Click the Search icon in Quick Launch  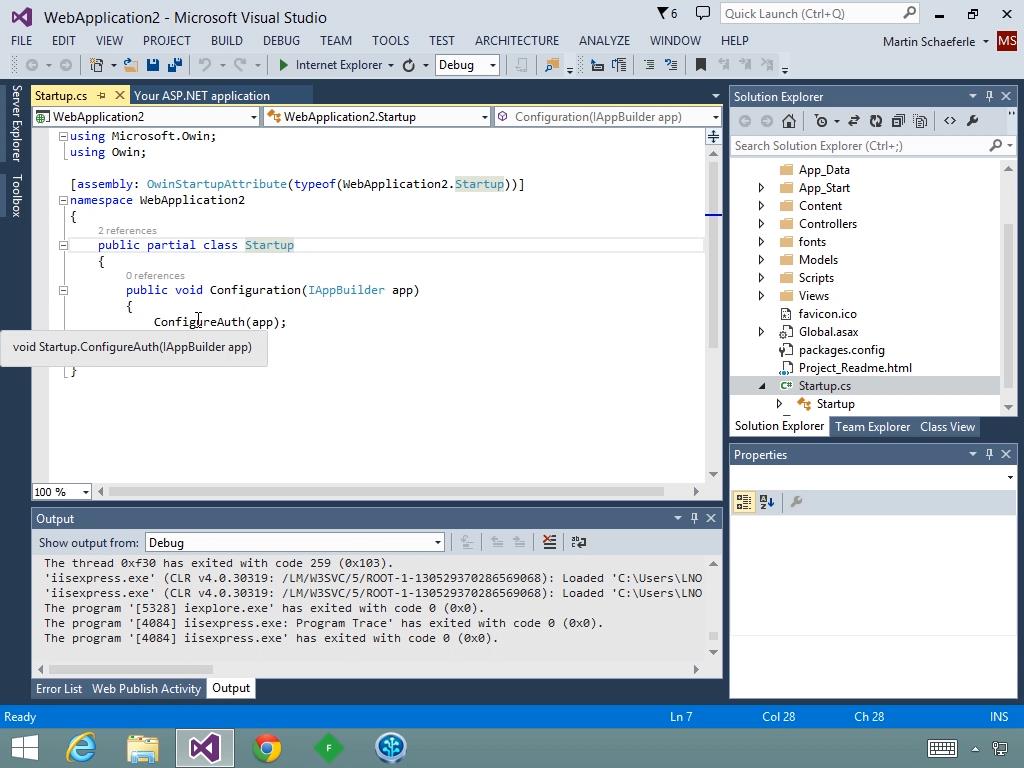tap(909, 13)
